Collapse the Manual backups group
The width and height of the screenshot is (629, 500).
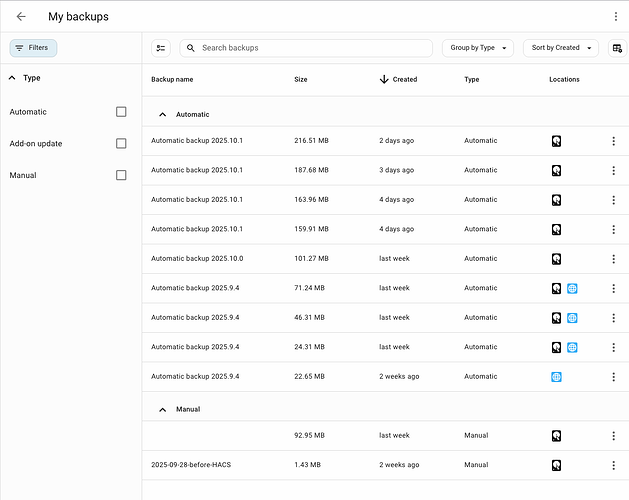[163, 409]
